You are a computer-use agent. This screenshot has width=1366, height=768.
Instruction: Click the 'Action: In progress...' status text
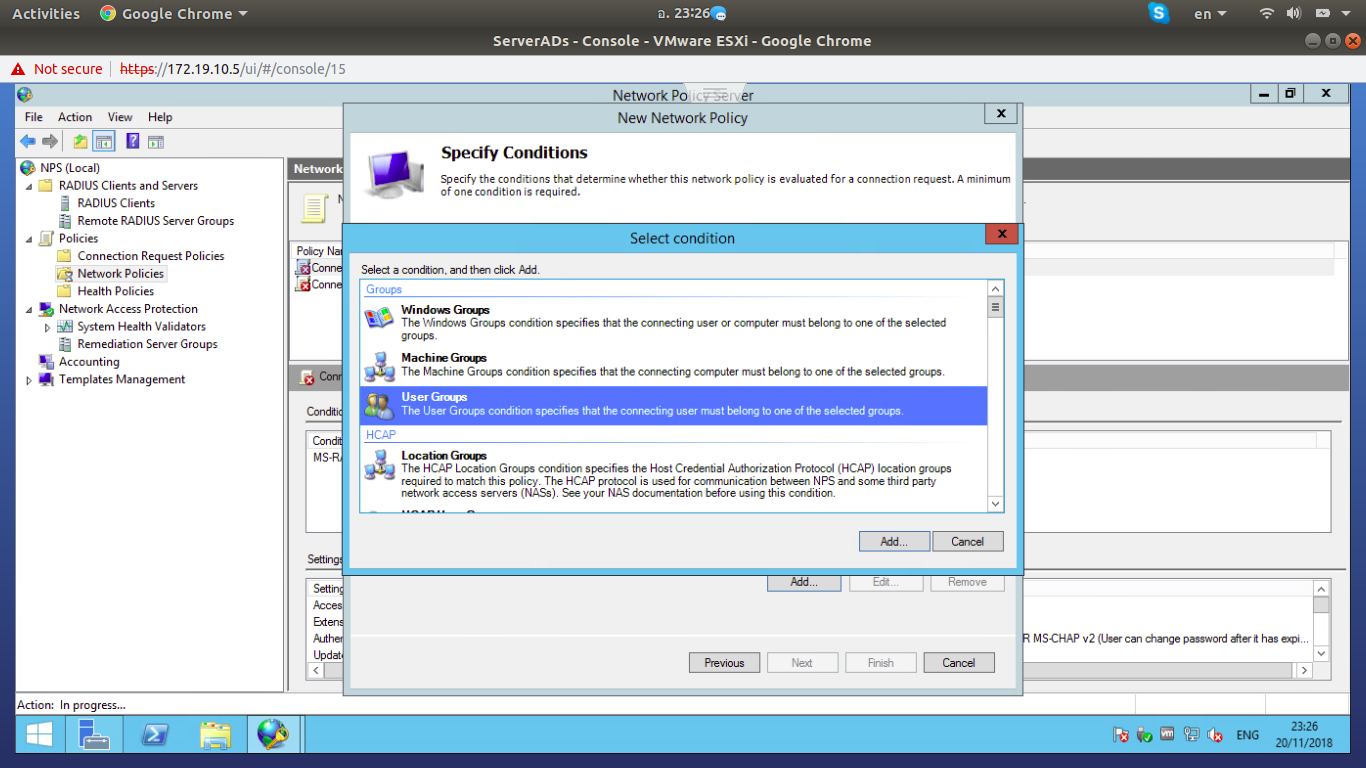[72, 705]
